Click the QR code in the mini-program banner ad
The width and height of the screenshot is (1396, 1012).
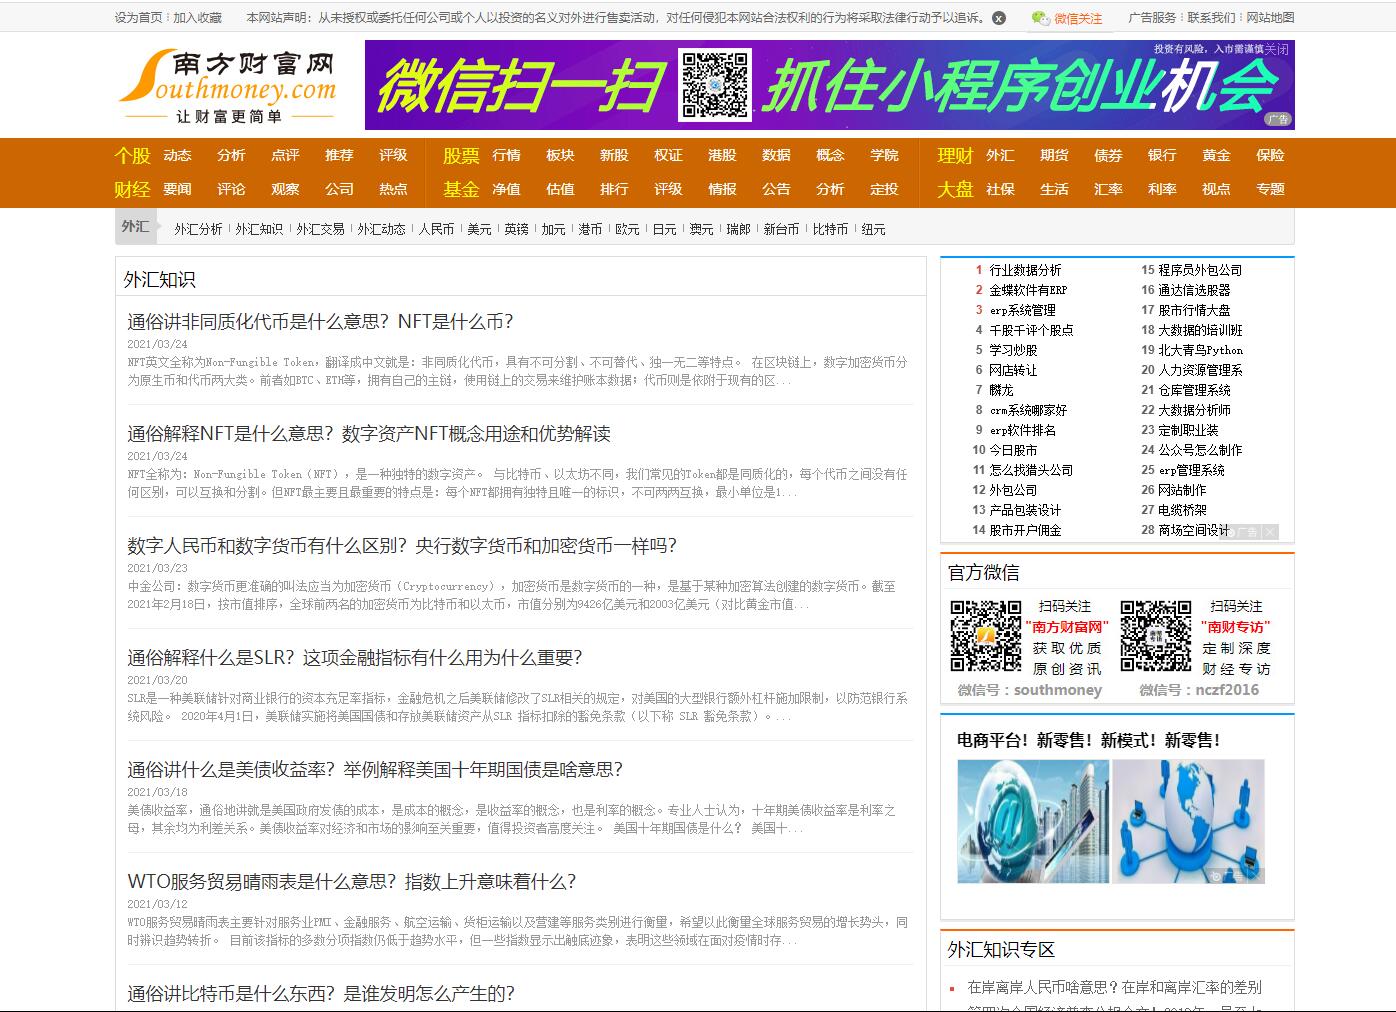tap(713, 88)
